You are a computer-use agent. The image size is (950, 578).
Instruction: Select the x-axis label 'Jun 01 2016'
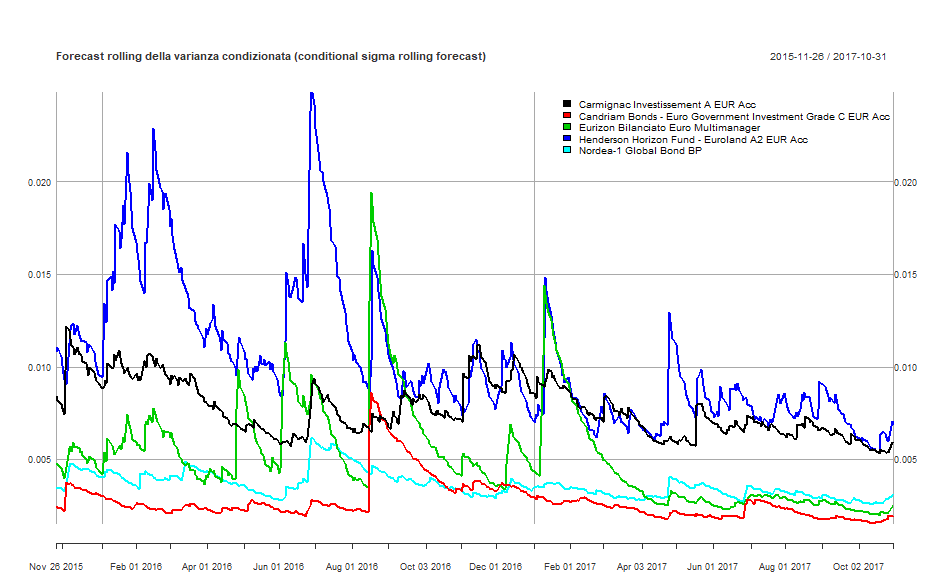tap(279, 567)
